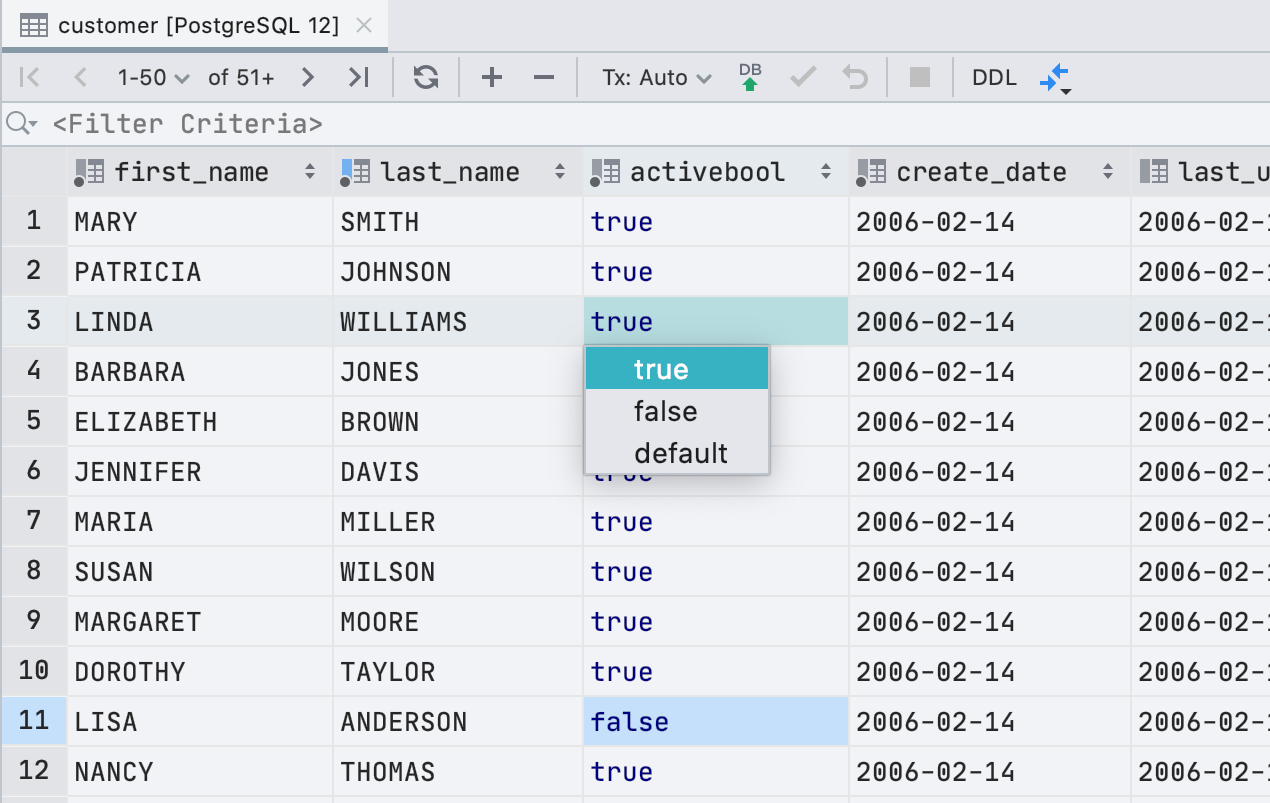Click the filter search magnifier icon
This screenshot has width=1270, height=803.
tap(20, 123)
